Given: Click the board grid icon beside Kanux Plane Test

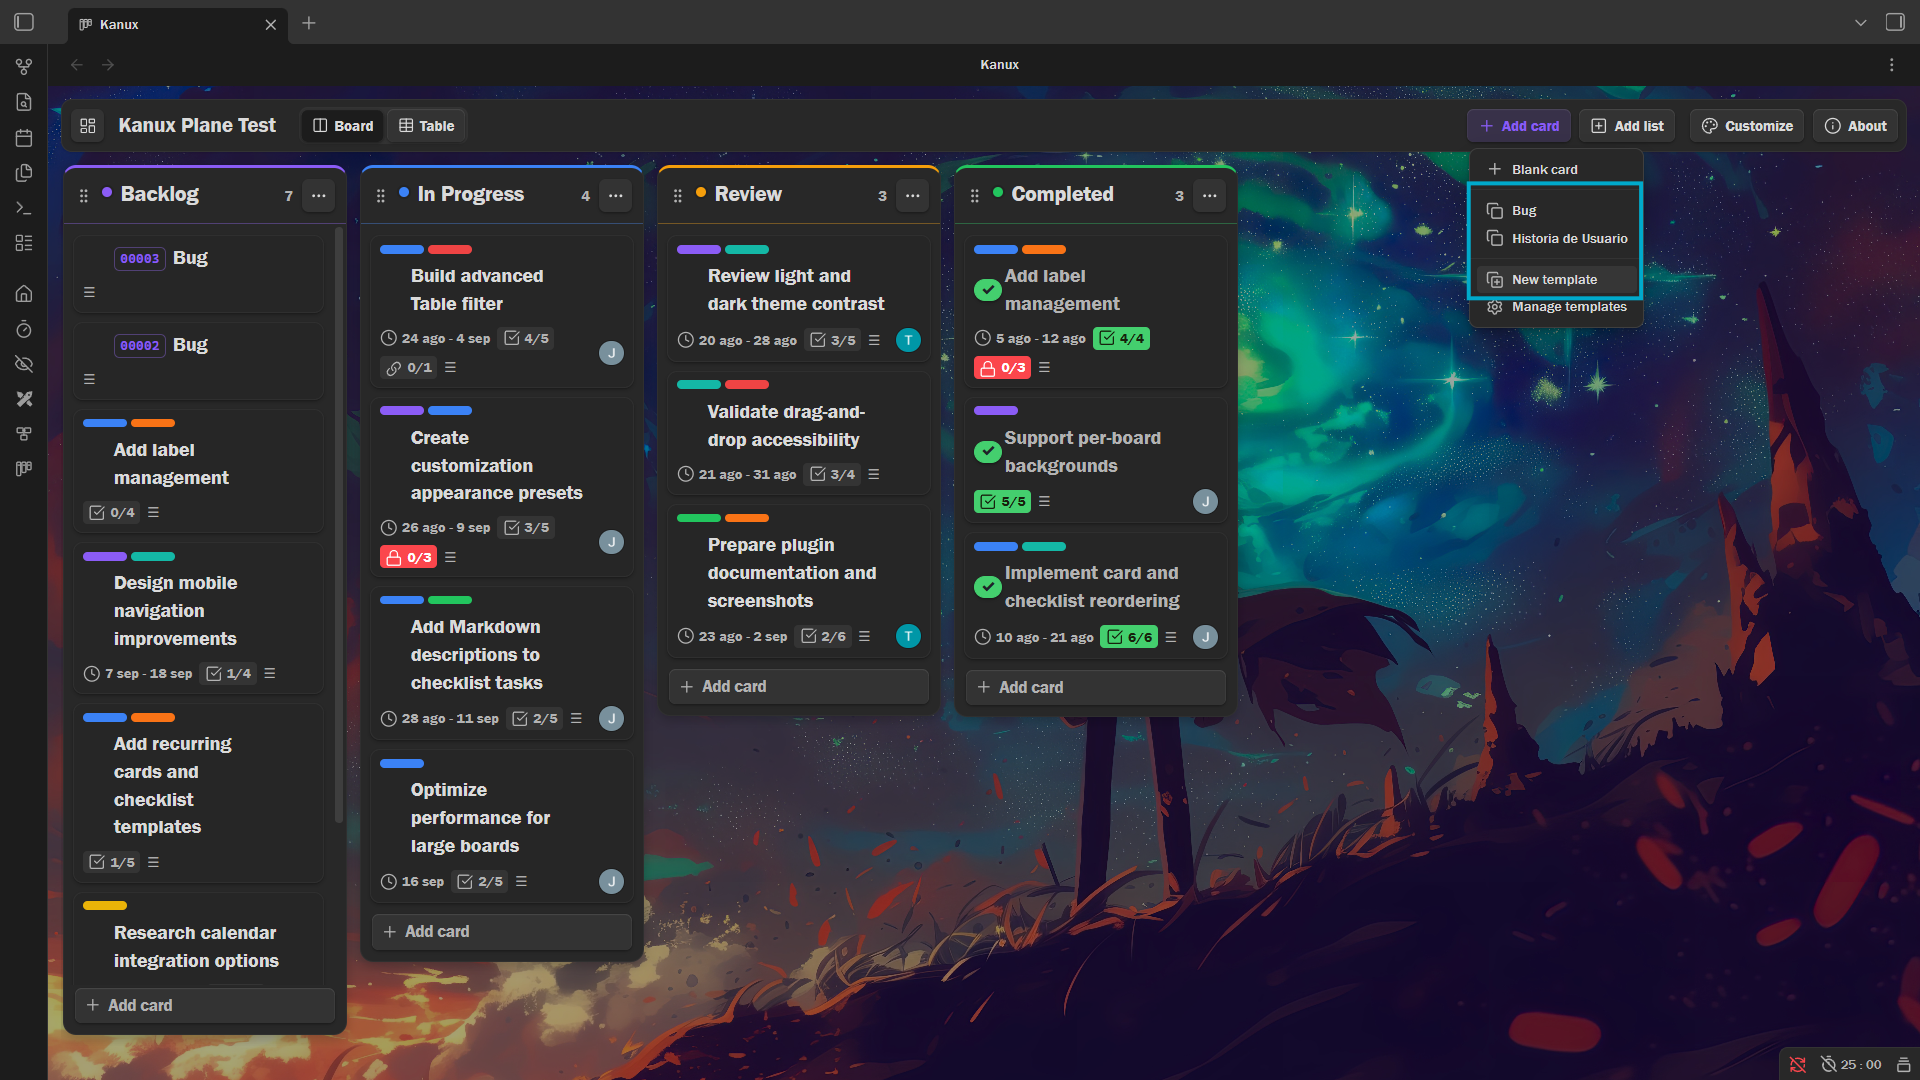Looking at the screenshot, I should 88,126.
